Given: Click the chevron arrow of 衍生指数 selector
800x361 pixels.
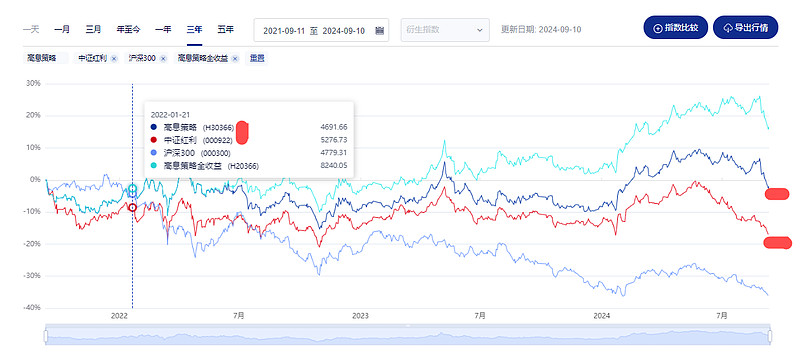Looking at the screenshot, I should coord(480,30).
